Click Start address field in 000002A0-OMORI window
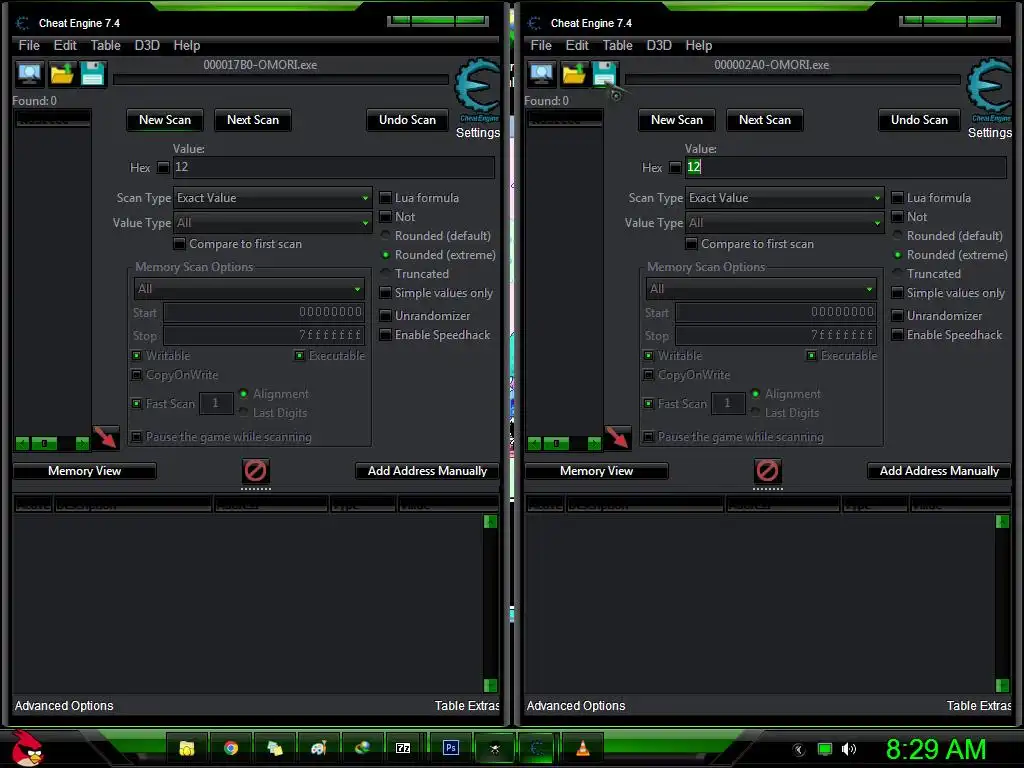This screenshot has height=768, width=1024. tap(775, 312)
